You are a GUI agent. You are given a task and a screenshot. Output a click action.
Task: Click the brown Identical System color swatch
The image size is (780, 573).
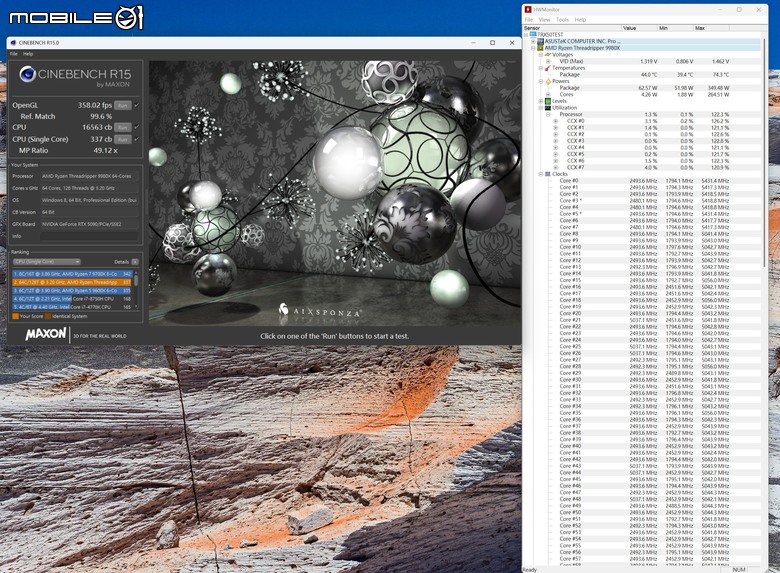point(48,316)
